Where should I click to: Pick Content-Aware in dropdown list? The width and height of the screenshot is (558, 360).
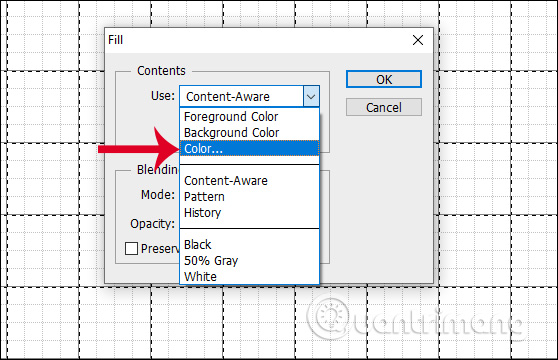[249, 181]
